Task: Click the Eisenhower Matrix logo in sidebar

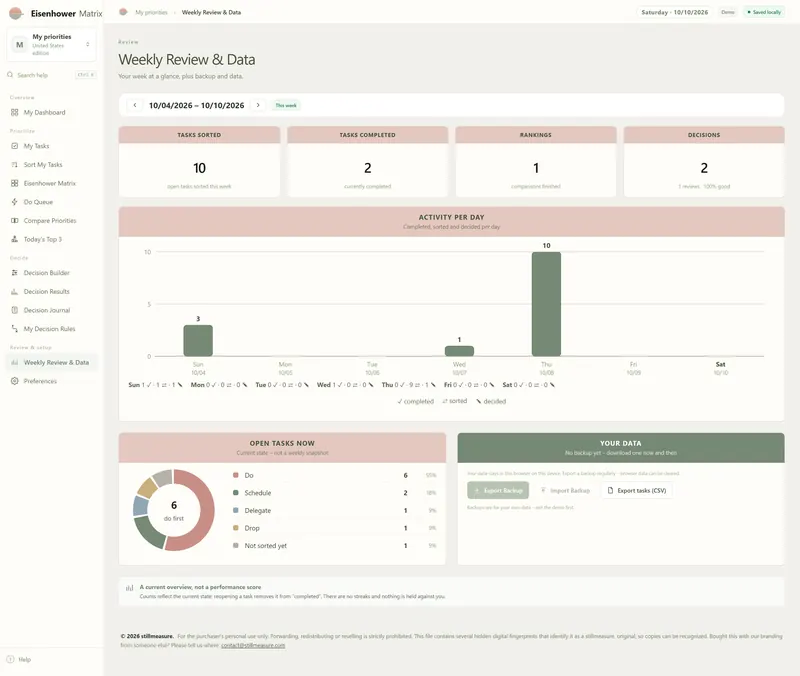Action: click(x=16, y=13)
